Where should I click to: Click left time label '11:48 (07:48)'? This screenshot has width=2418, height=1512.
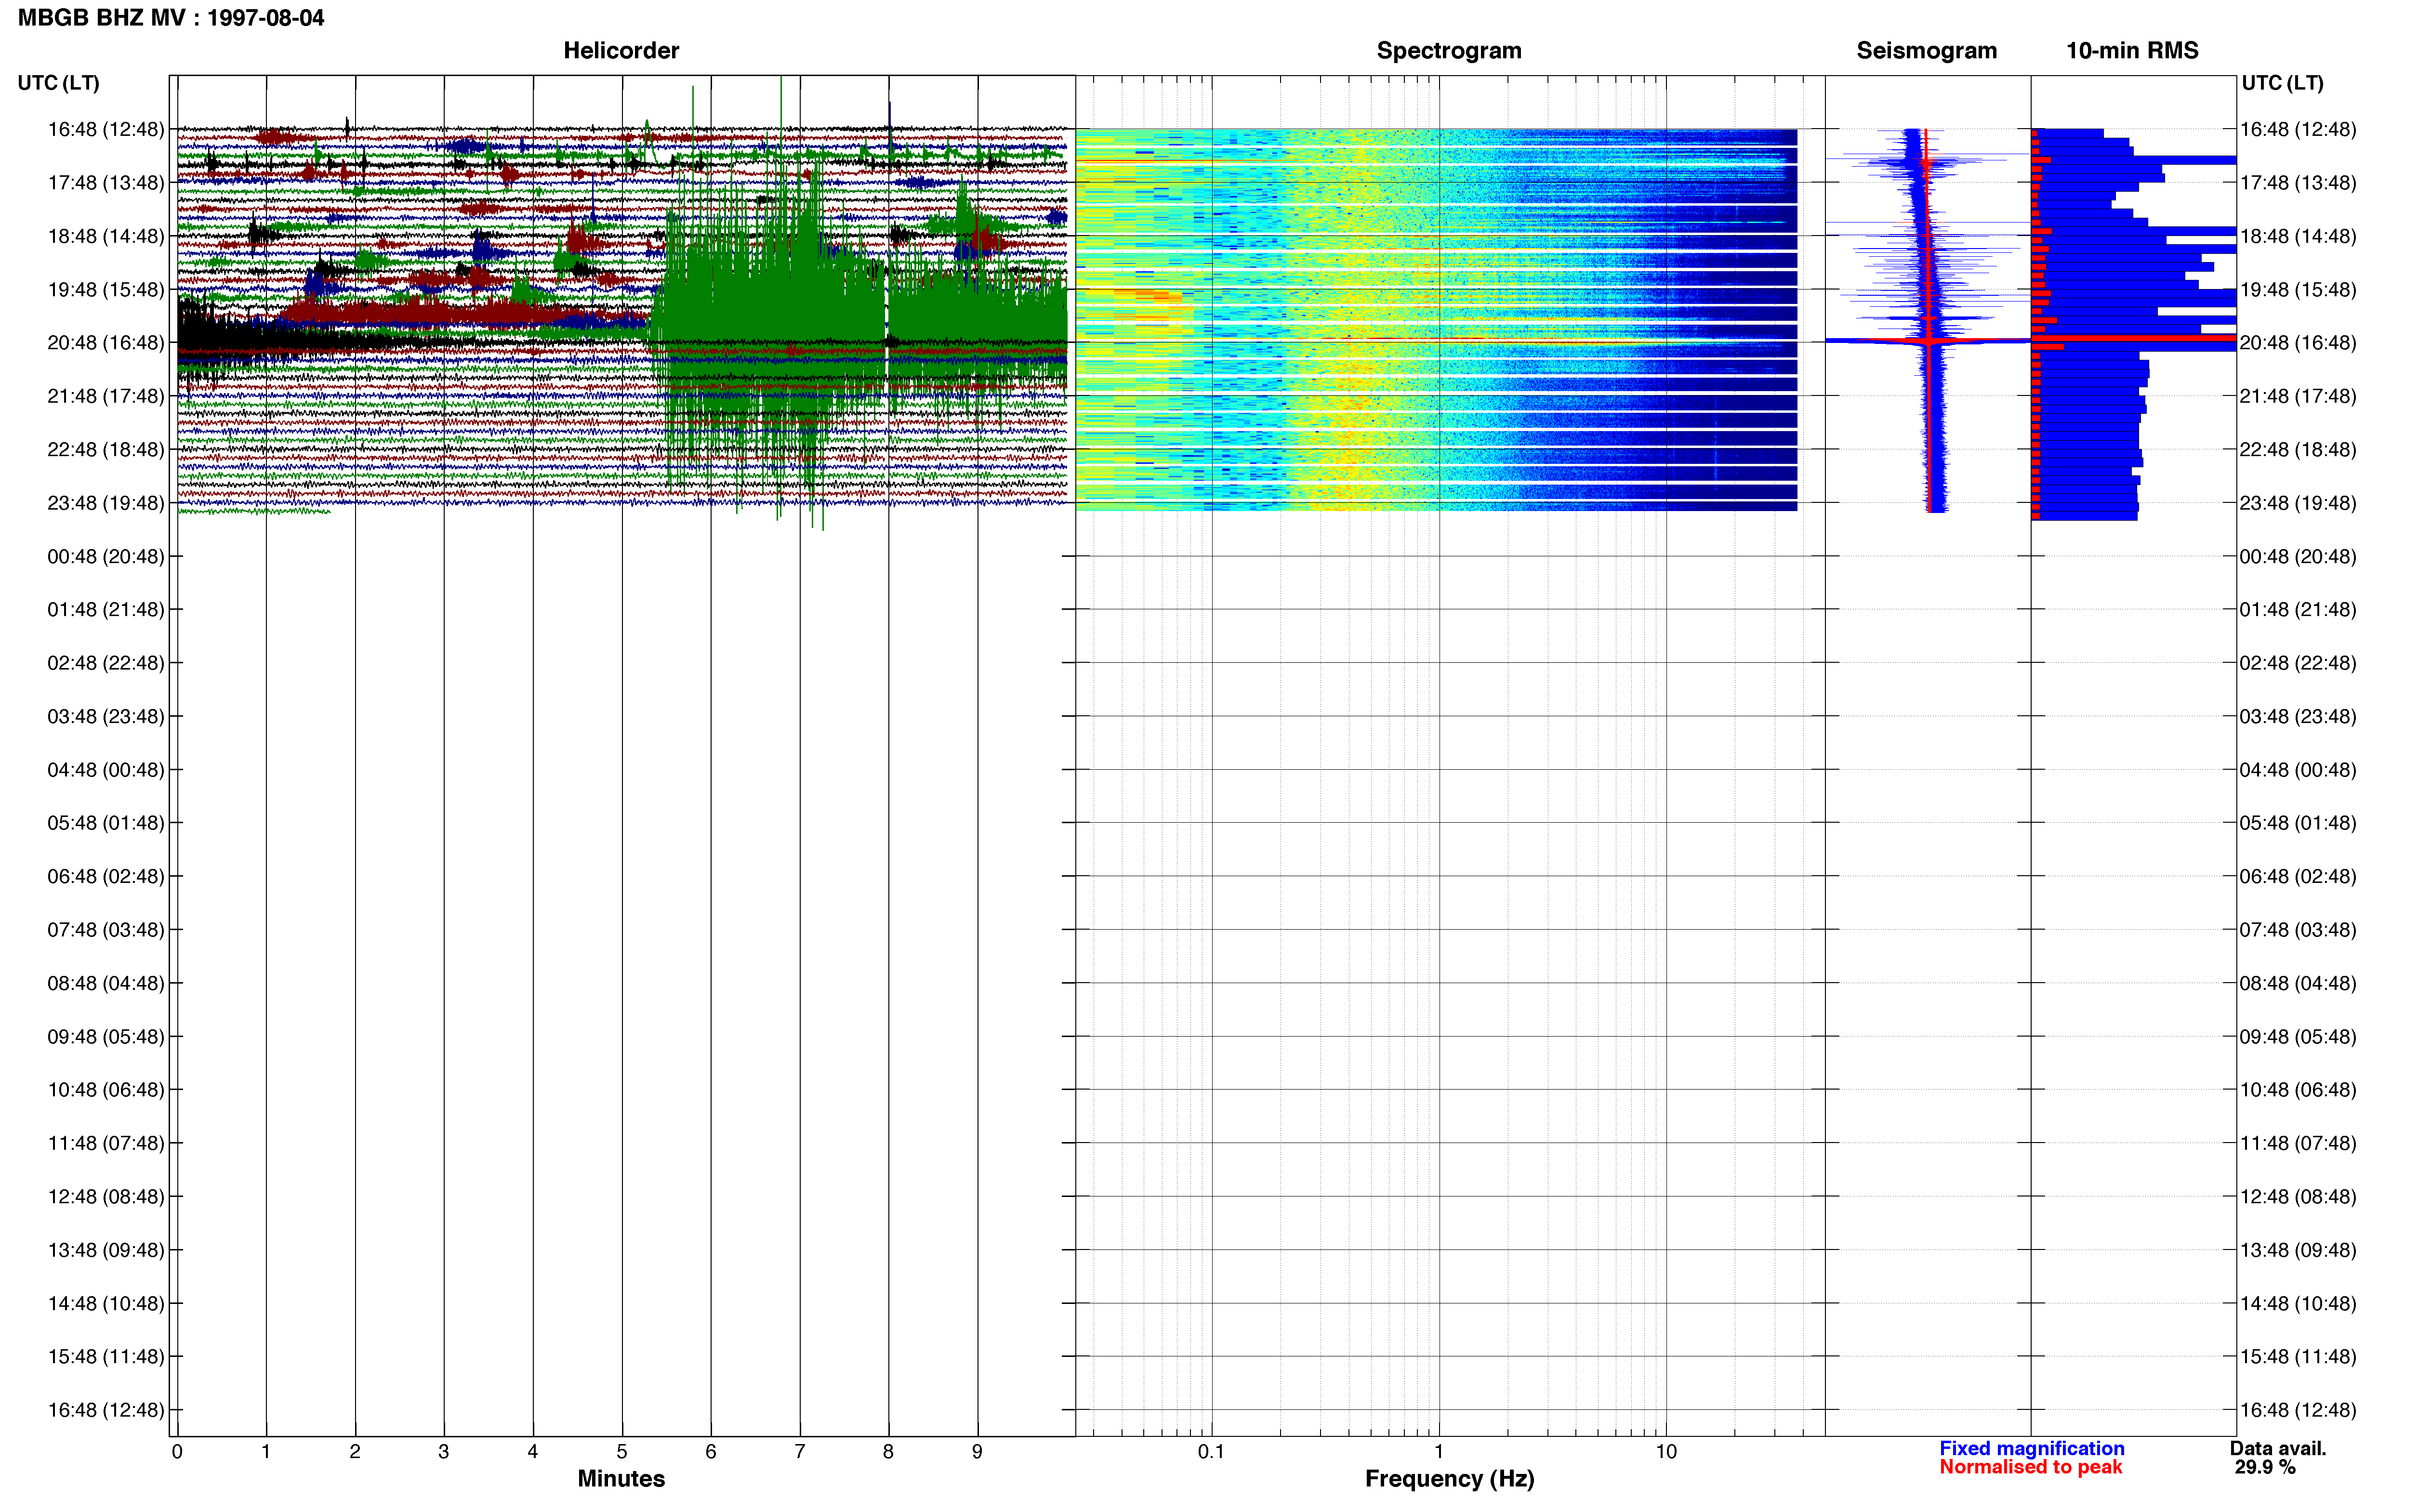coord(106,1144)
